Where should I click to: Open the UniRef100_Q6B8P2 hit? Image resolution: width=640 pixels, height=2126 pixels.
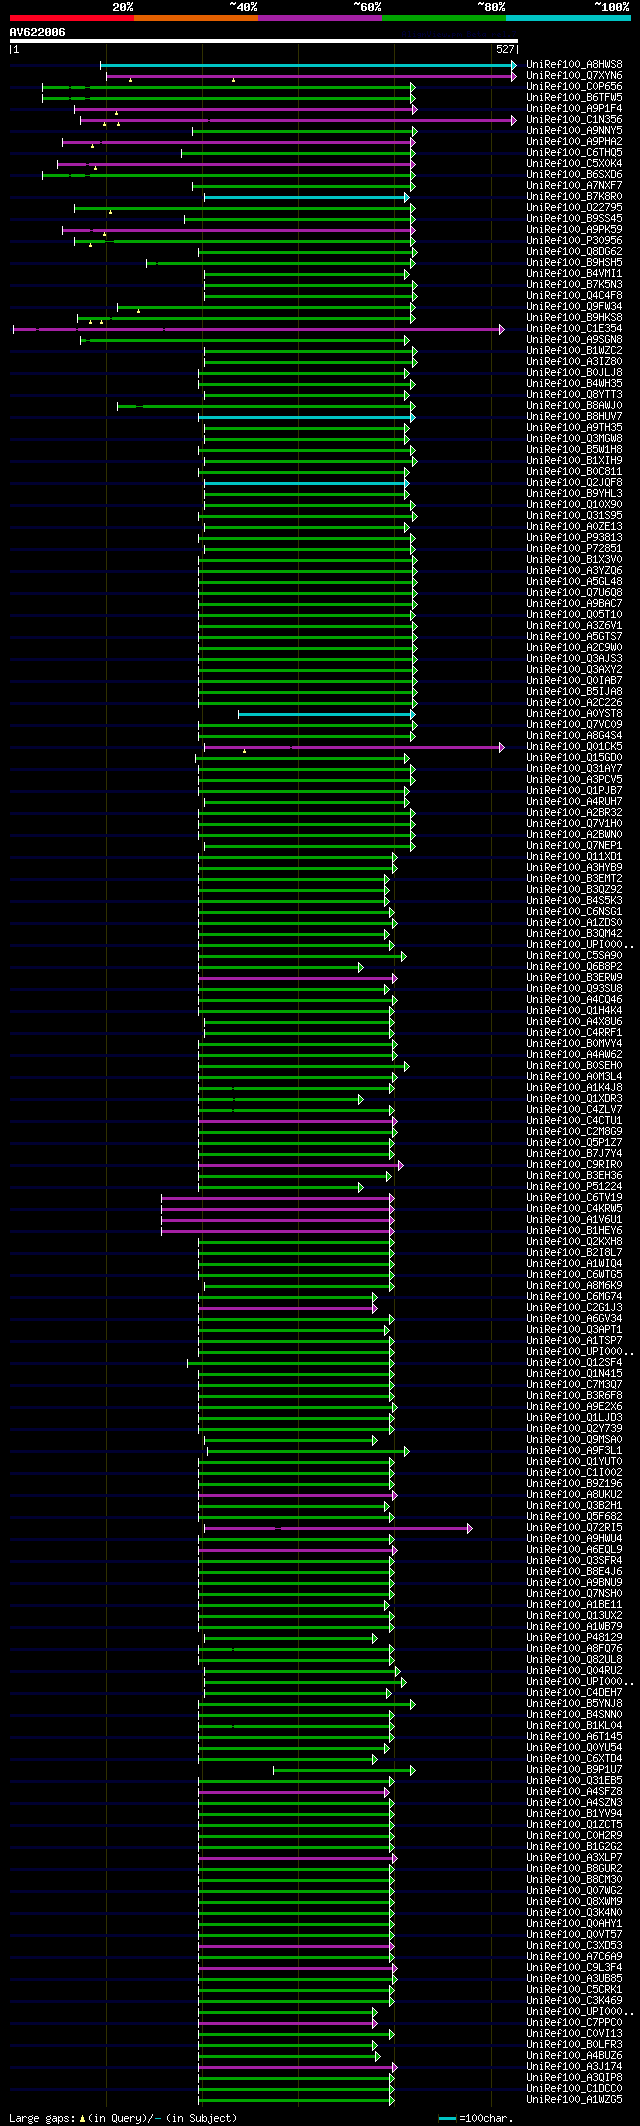(x=574, y=967)
